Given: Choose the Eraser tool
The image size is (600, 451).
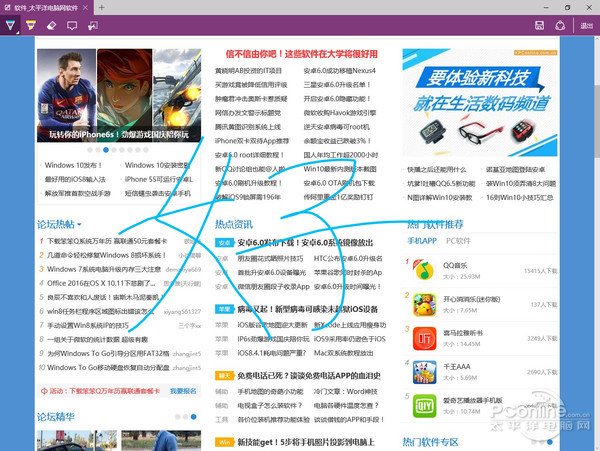Looking at the screenshot, I should 51,26.
